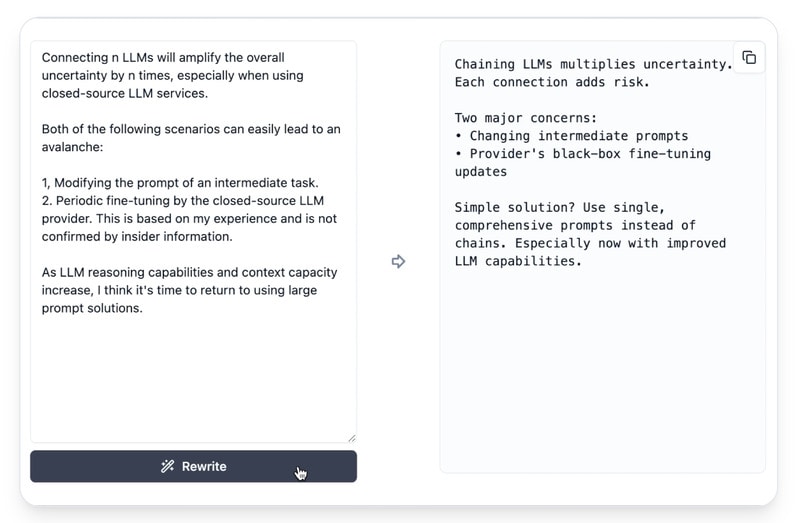
Task: Click the "Each connection adds risk" line
Action: point(552,82)
